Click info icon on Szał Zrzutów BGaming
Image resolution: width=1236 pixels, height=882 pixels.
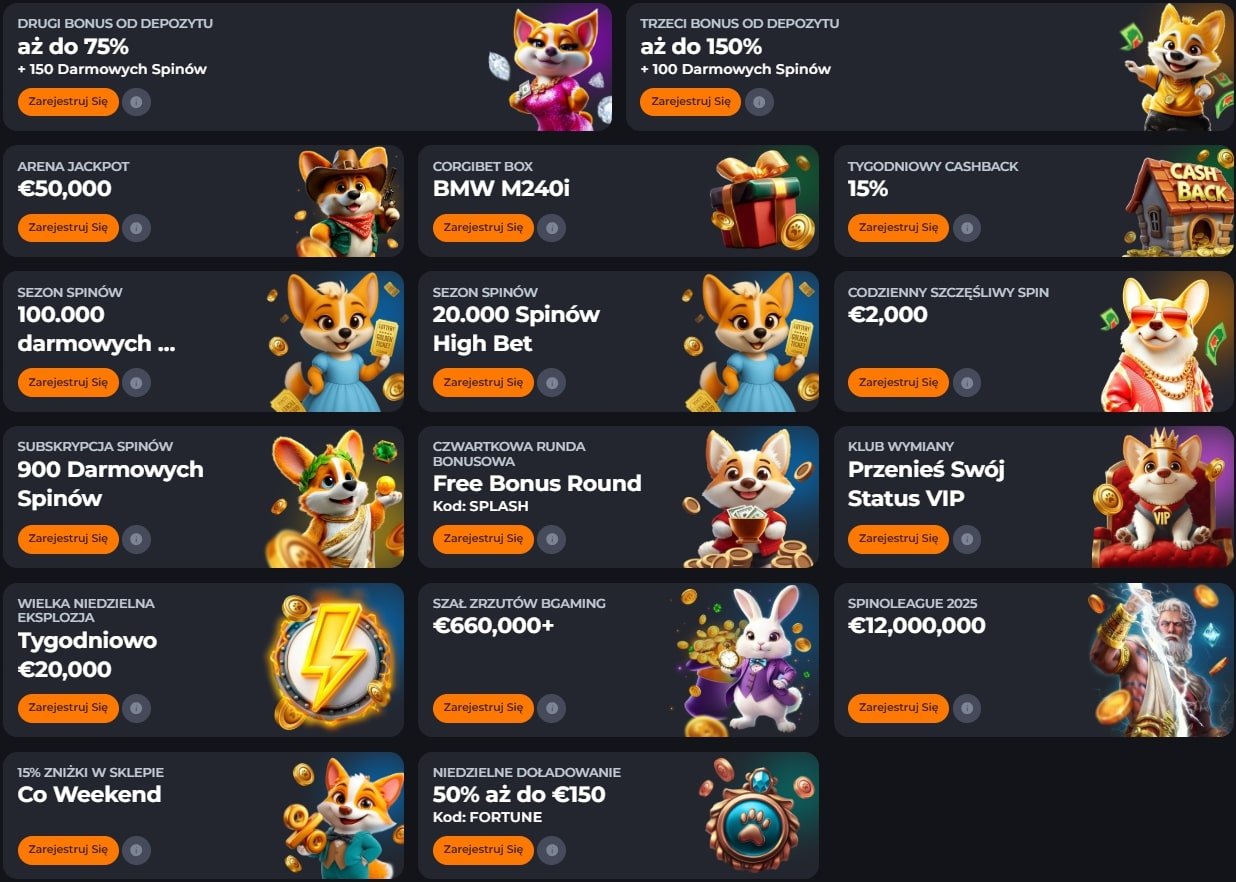551,707
